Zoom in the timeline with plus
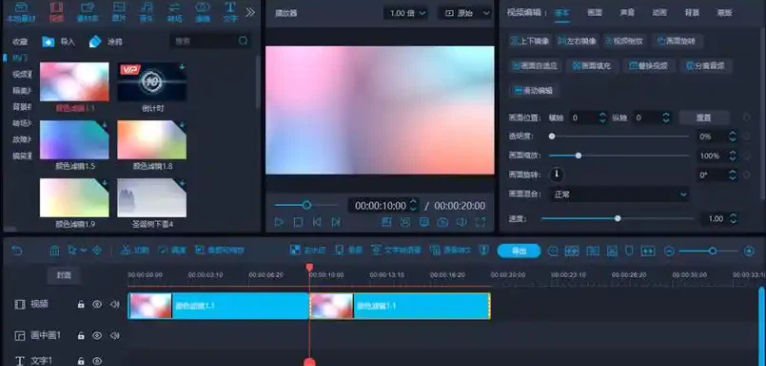The image size is (766, 366). click(x=748, y=251)
